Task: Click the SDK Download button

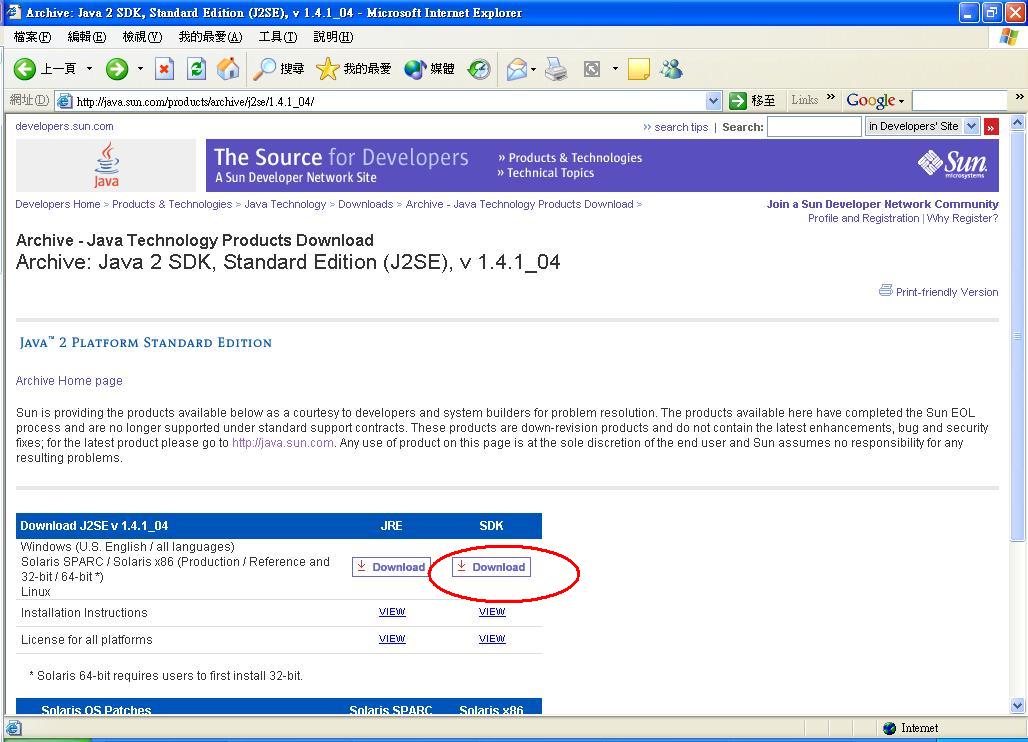Action: [x=491, y=567]
